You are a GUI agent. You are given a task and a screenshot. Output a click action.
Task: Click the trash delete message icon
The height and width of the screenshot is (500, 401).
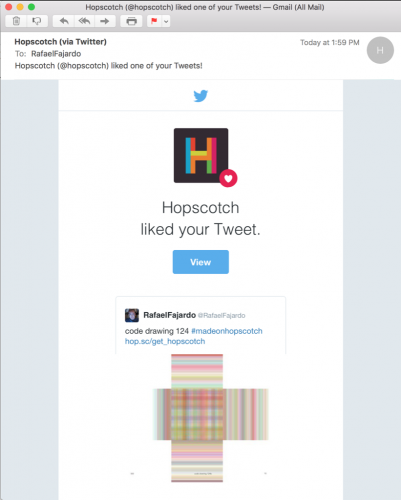tap(16, 21)
